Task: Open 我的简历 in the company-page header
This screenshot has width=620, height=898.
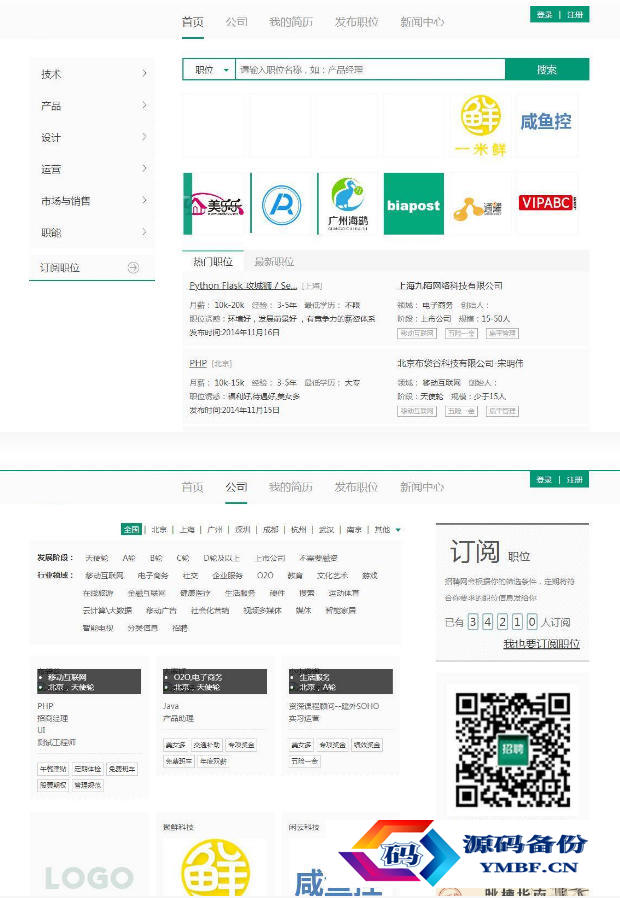Action: coord(291,487)
